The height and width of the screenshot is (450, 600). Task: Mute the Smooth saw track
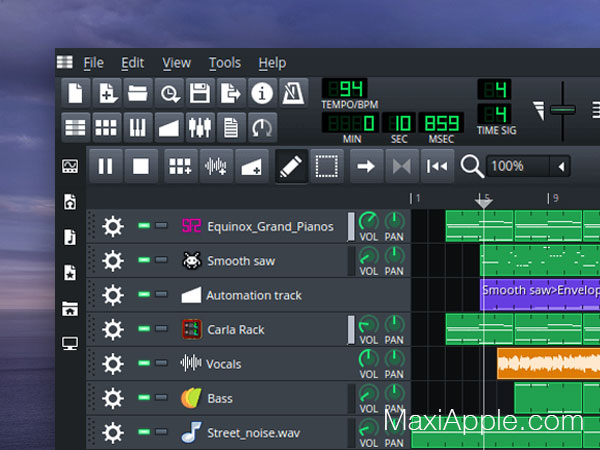[145, 261]
